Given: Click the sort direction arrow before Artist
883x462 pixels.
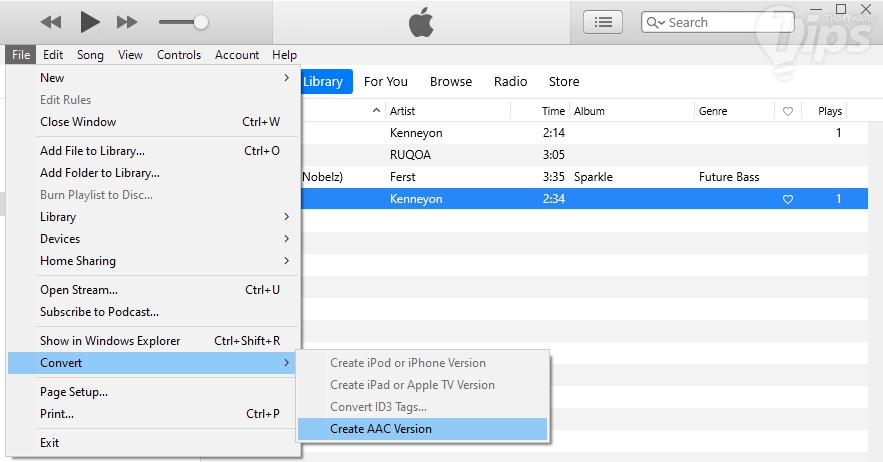Looking at the screenshot, I should click(376, 110).
